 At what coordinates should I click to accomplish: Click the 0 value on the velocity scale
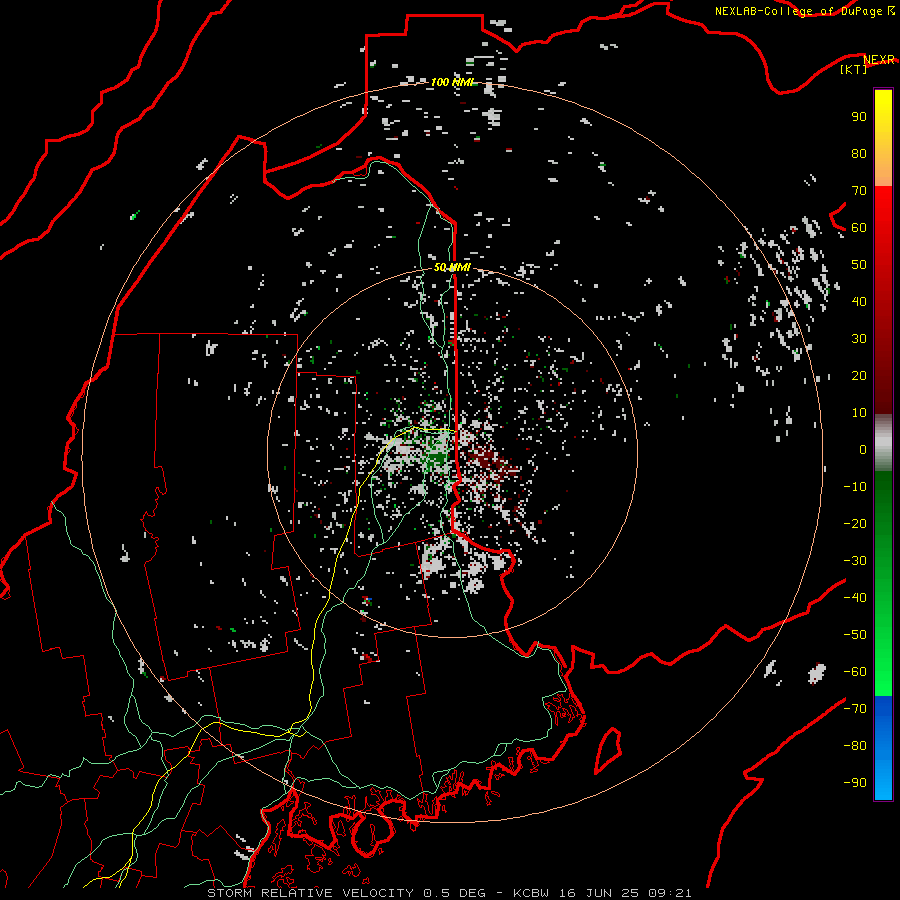863,450
